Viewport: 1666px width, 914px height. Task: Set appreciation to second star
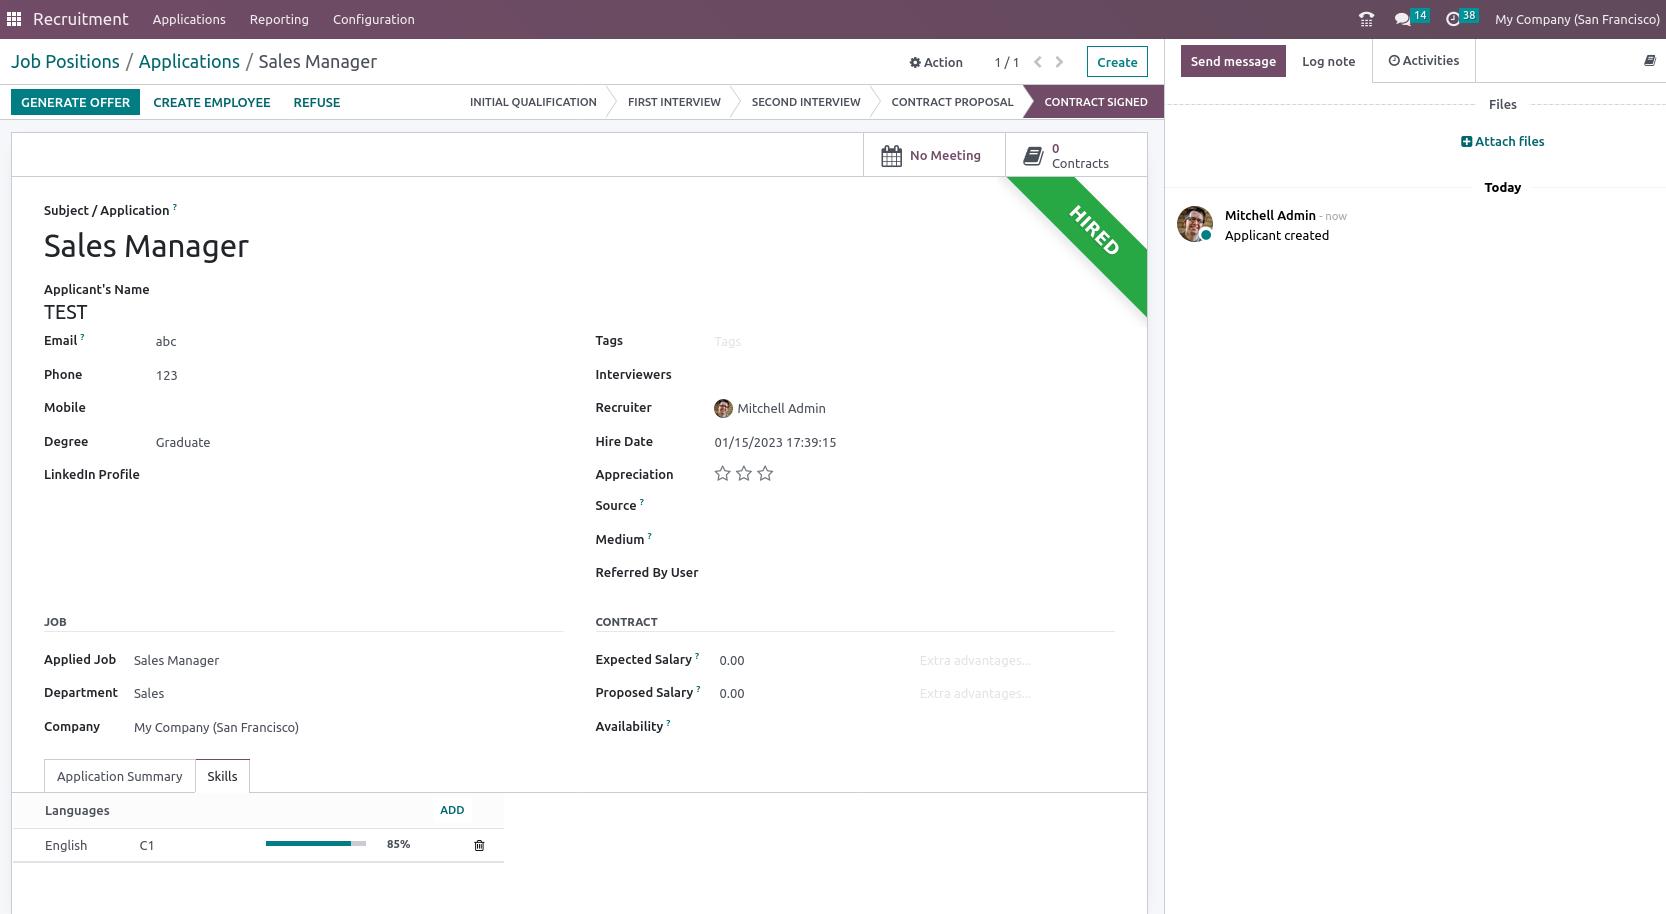pyautogui.click(x=744, y=474)
